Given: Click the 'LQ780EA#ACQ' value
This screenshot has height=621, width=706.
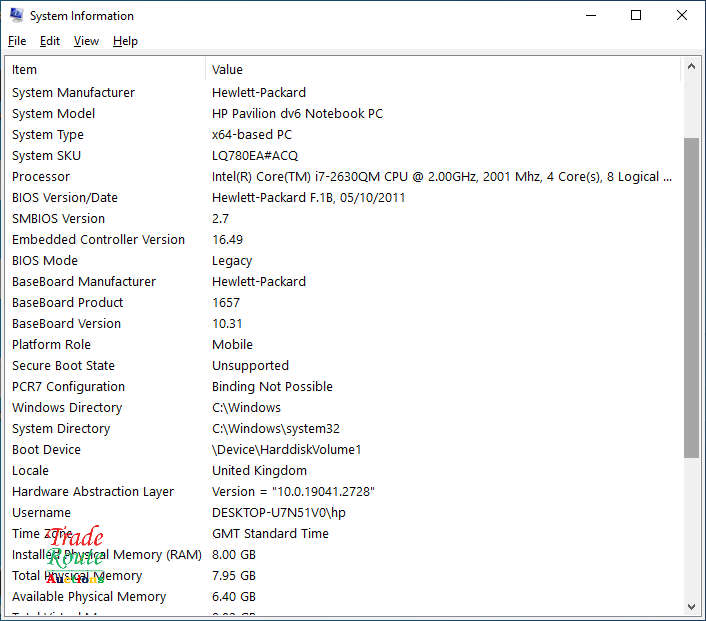Looking at the screenshot, I should pyautogui.click(x=255, y=156).
